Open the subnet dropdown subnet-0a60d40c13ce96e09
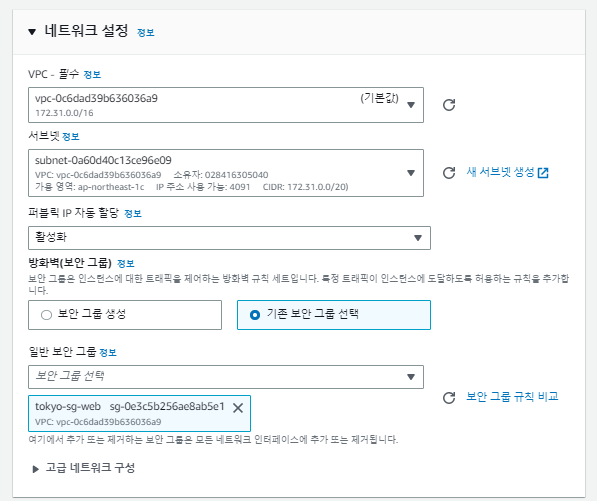 226,173
